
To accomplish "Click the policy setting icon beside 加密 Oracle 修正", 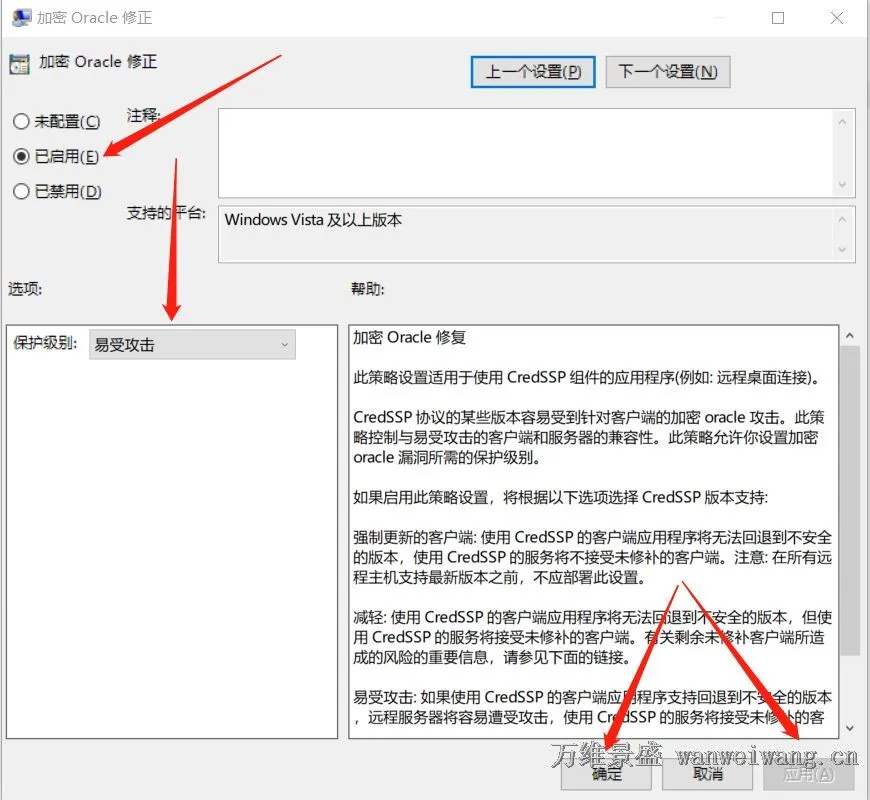I will tap(19, 64).
